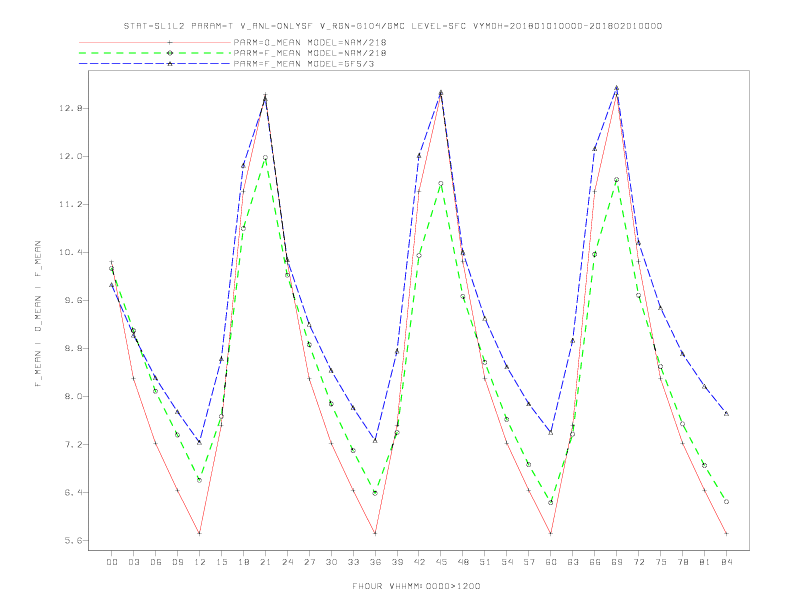
Task: Click the triangle marker in the legend
Action: pos(170,64)
